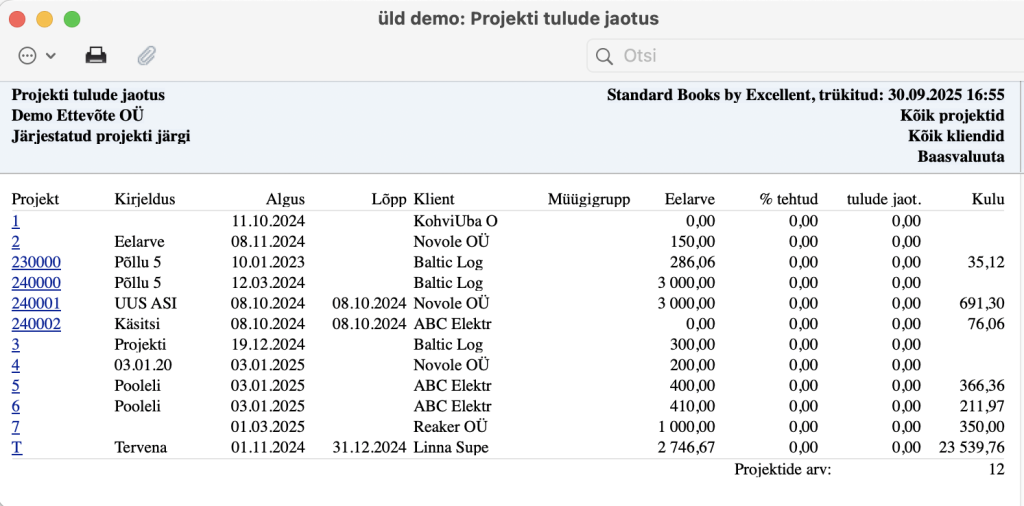Maximize window using the green button
Image resolution: width=1024 pixels, height=506 pixels.
tap(71, 19)
